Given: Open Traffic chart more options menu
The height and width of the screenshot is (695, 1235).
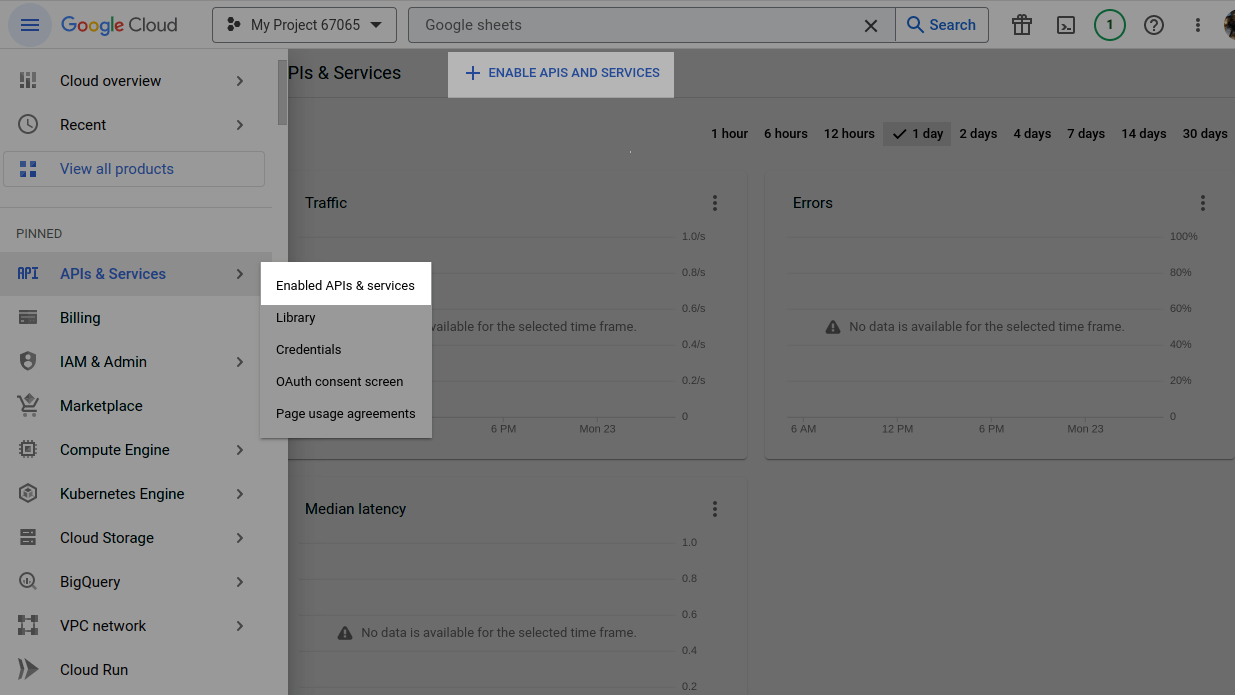Looking at the screenshot, I should click(715, 203).
